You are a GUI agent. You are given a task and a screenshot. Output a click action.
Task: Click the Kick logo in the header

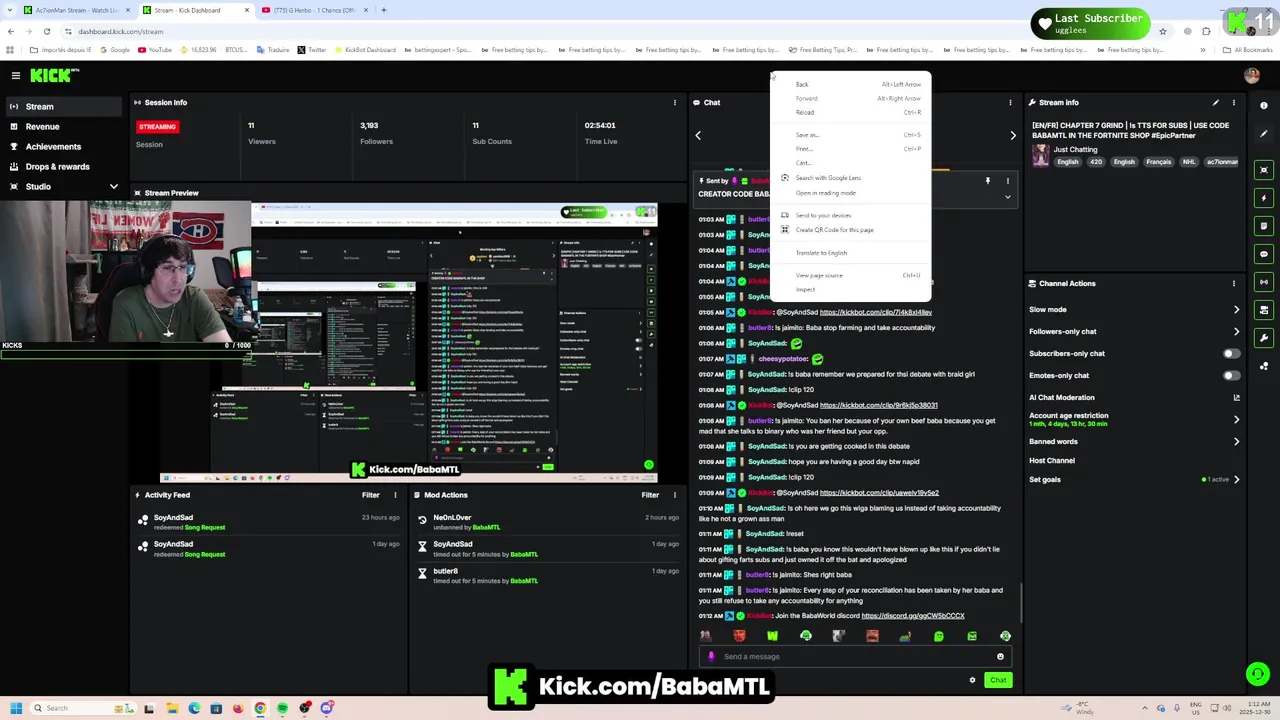[52, 75]
